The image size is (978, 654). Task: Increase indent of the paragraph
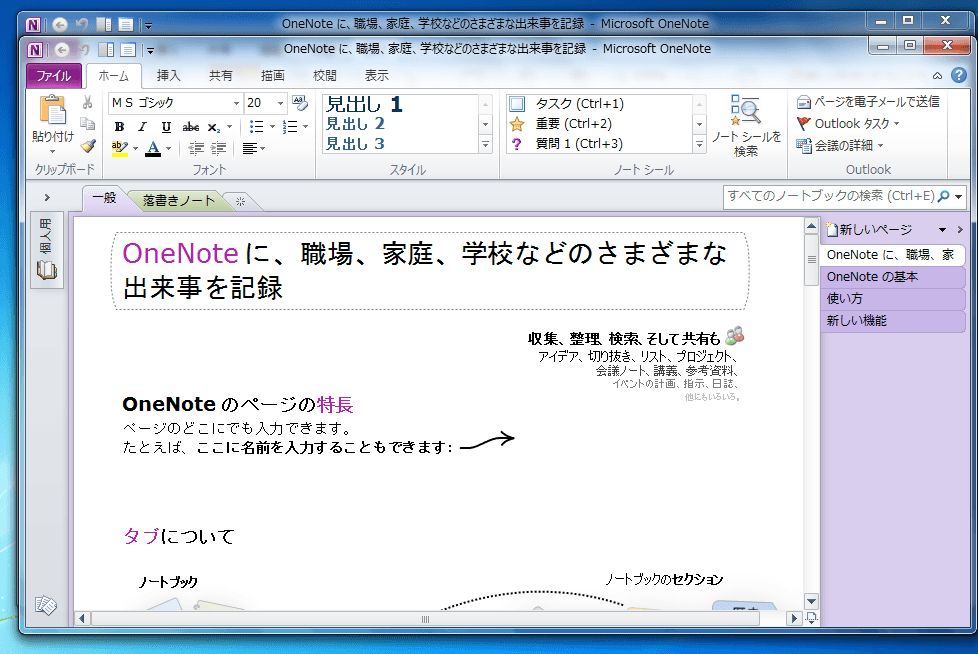coord(218,148)
